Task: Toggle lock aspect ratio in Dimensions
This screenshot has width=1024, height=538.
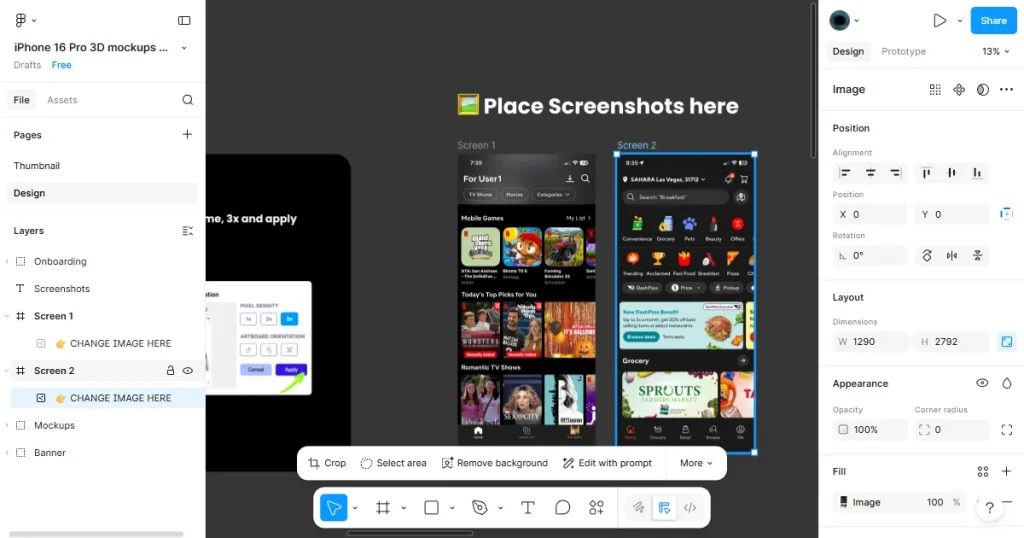Action: click(x=1006, y=341)
